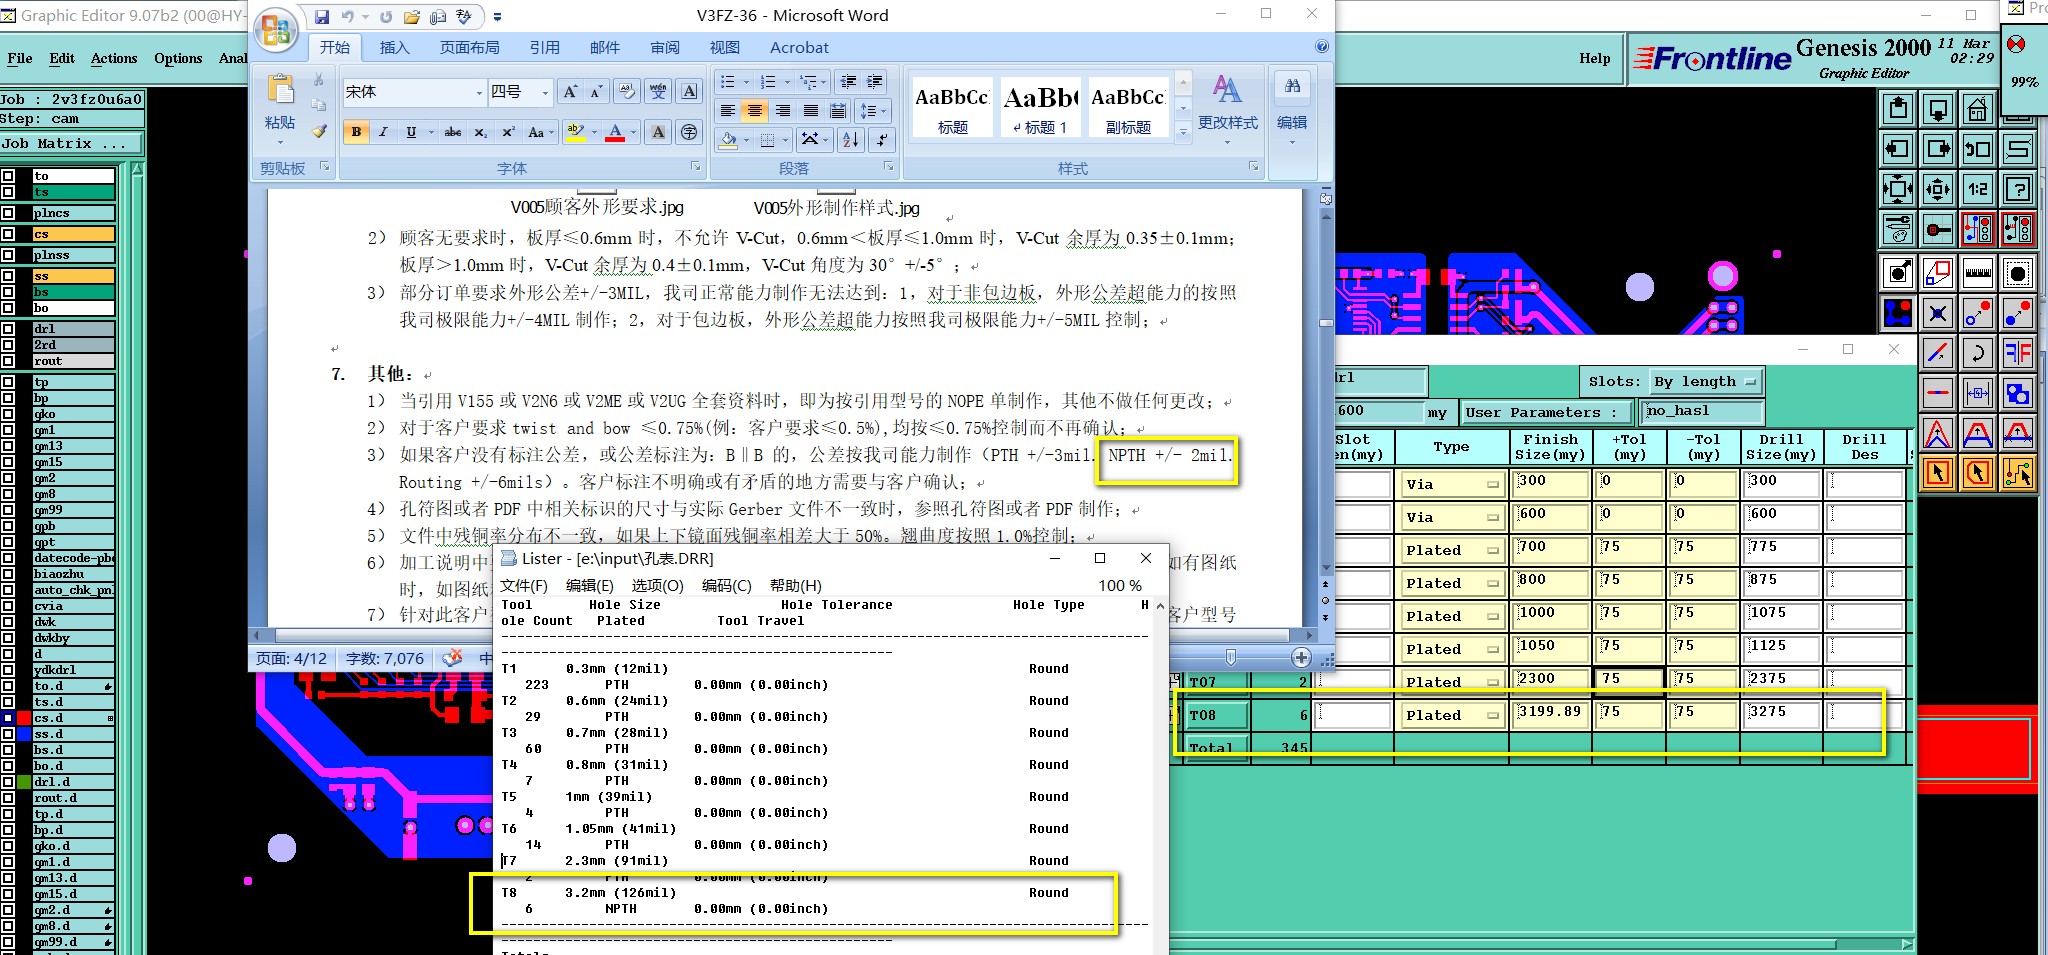
Task: Align text left in Word
Action: point(728,111)
